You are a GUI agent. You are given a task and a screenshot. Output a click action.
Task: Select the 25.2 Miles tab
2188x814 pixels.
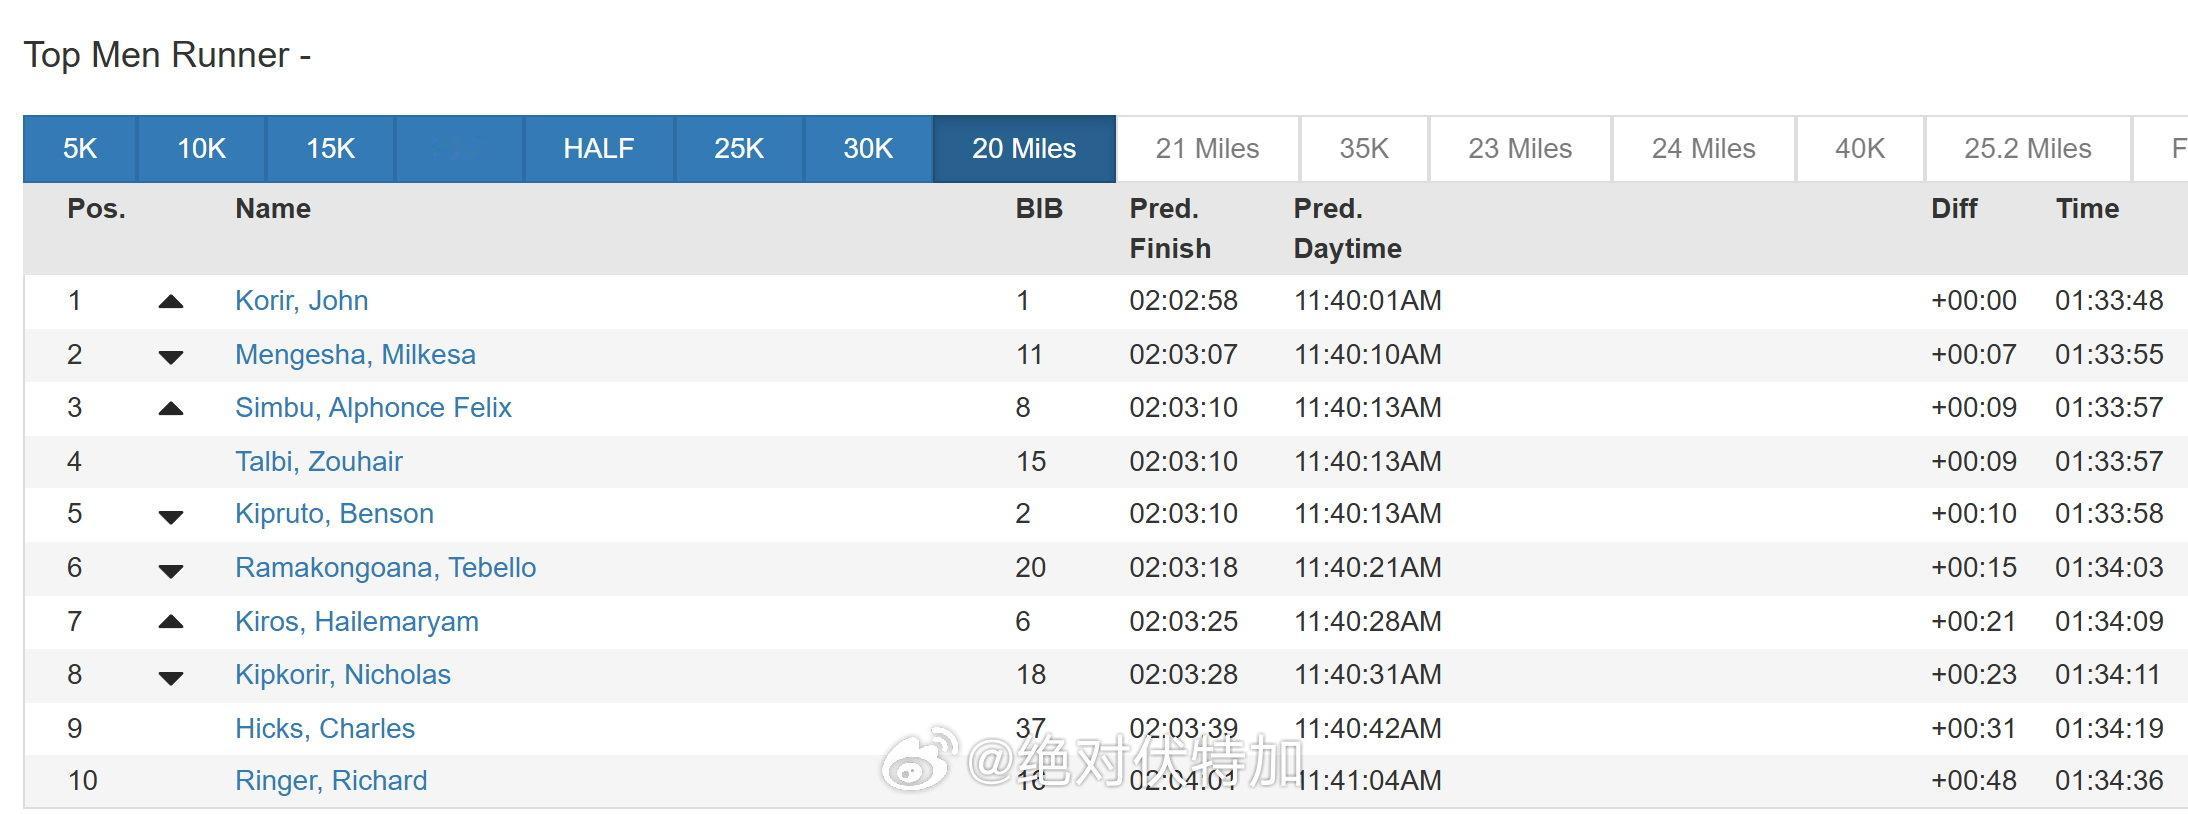(x=2027, y=149)
